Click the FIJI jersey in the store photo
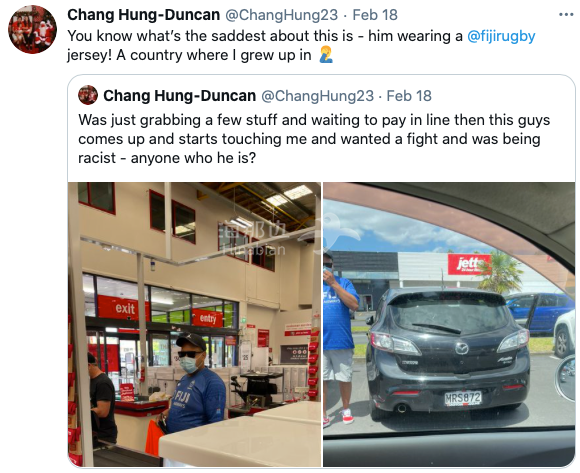The width and height of the screenshot is (580, 473). pos(195,399)
